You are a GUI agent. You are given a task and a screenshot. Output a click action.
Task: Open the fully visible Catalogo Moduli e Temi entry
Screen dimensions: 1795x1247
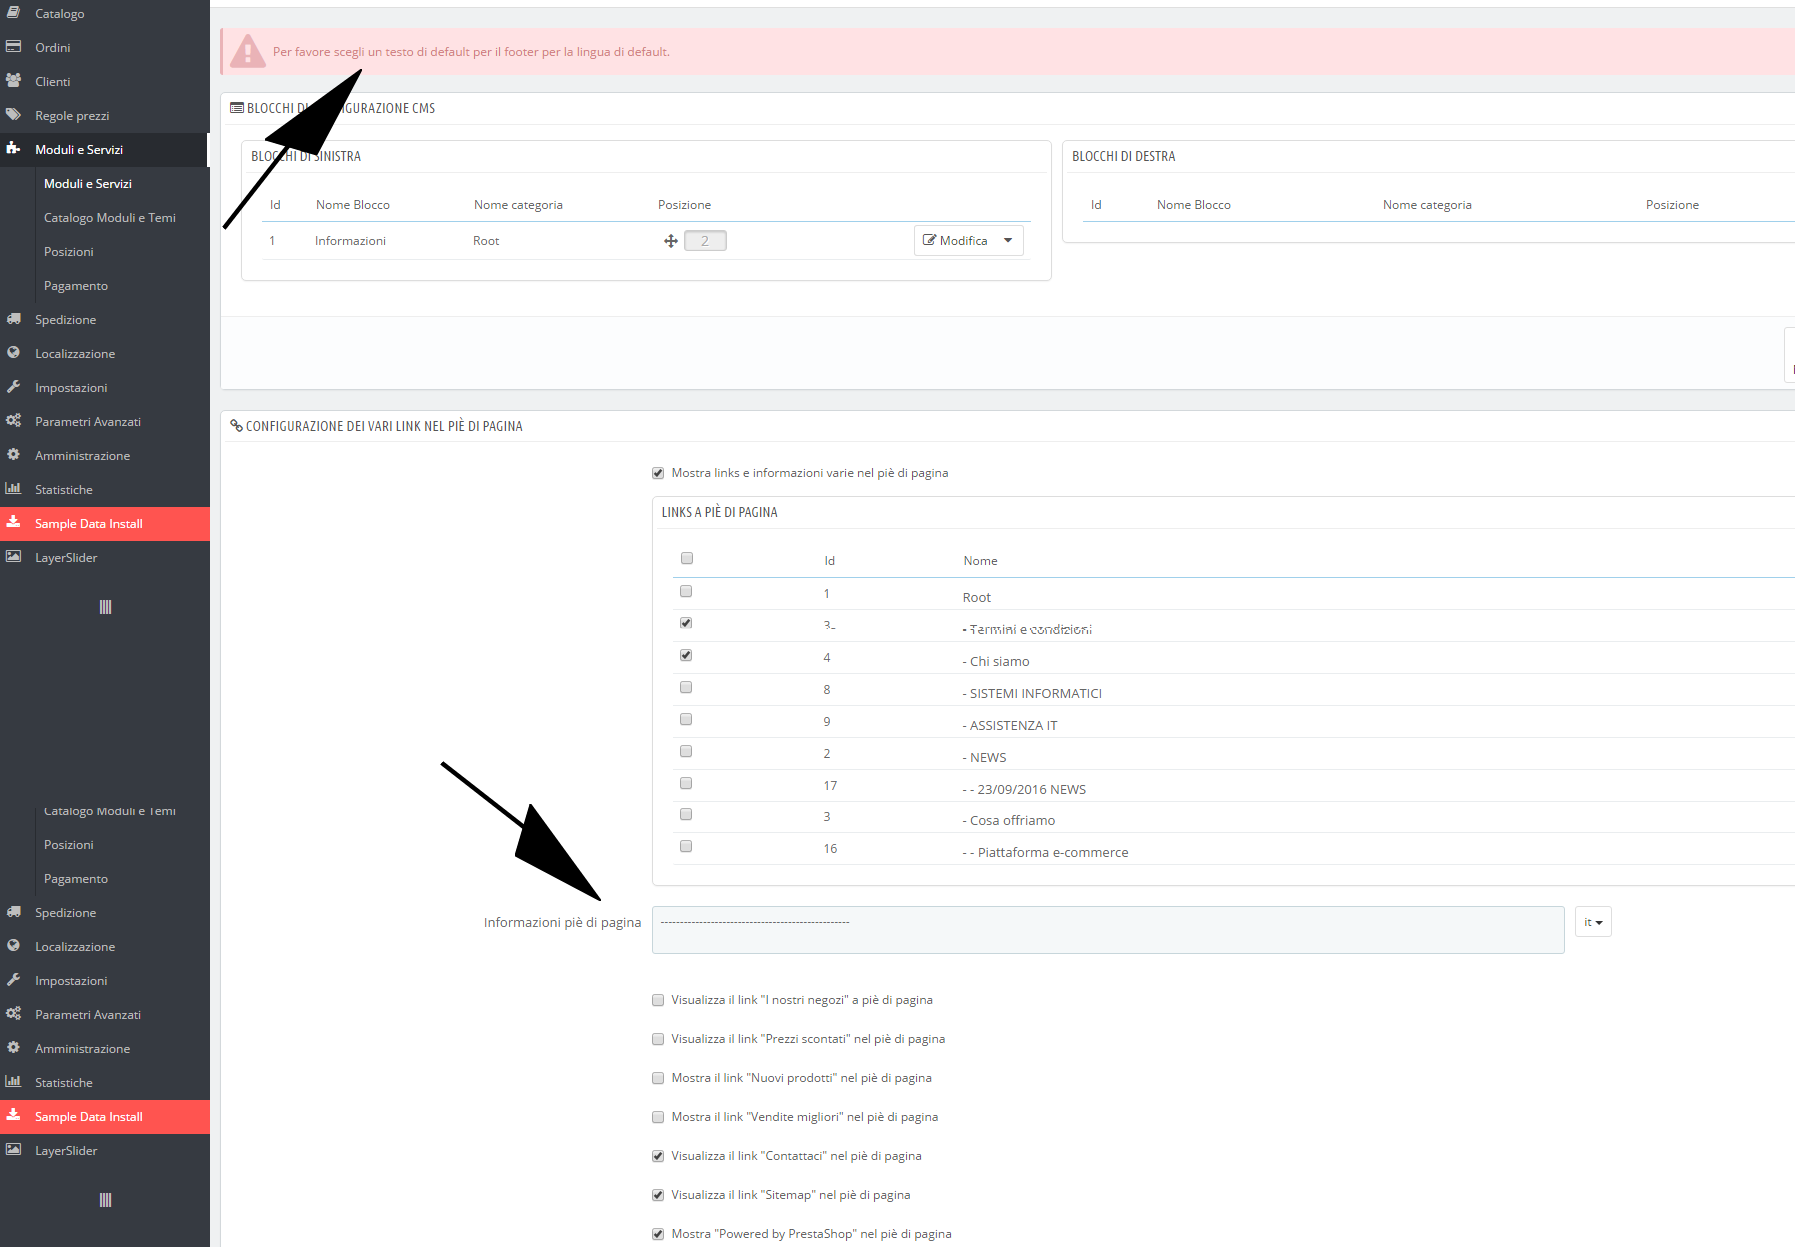tap(110, 218)
